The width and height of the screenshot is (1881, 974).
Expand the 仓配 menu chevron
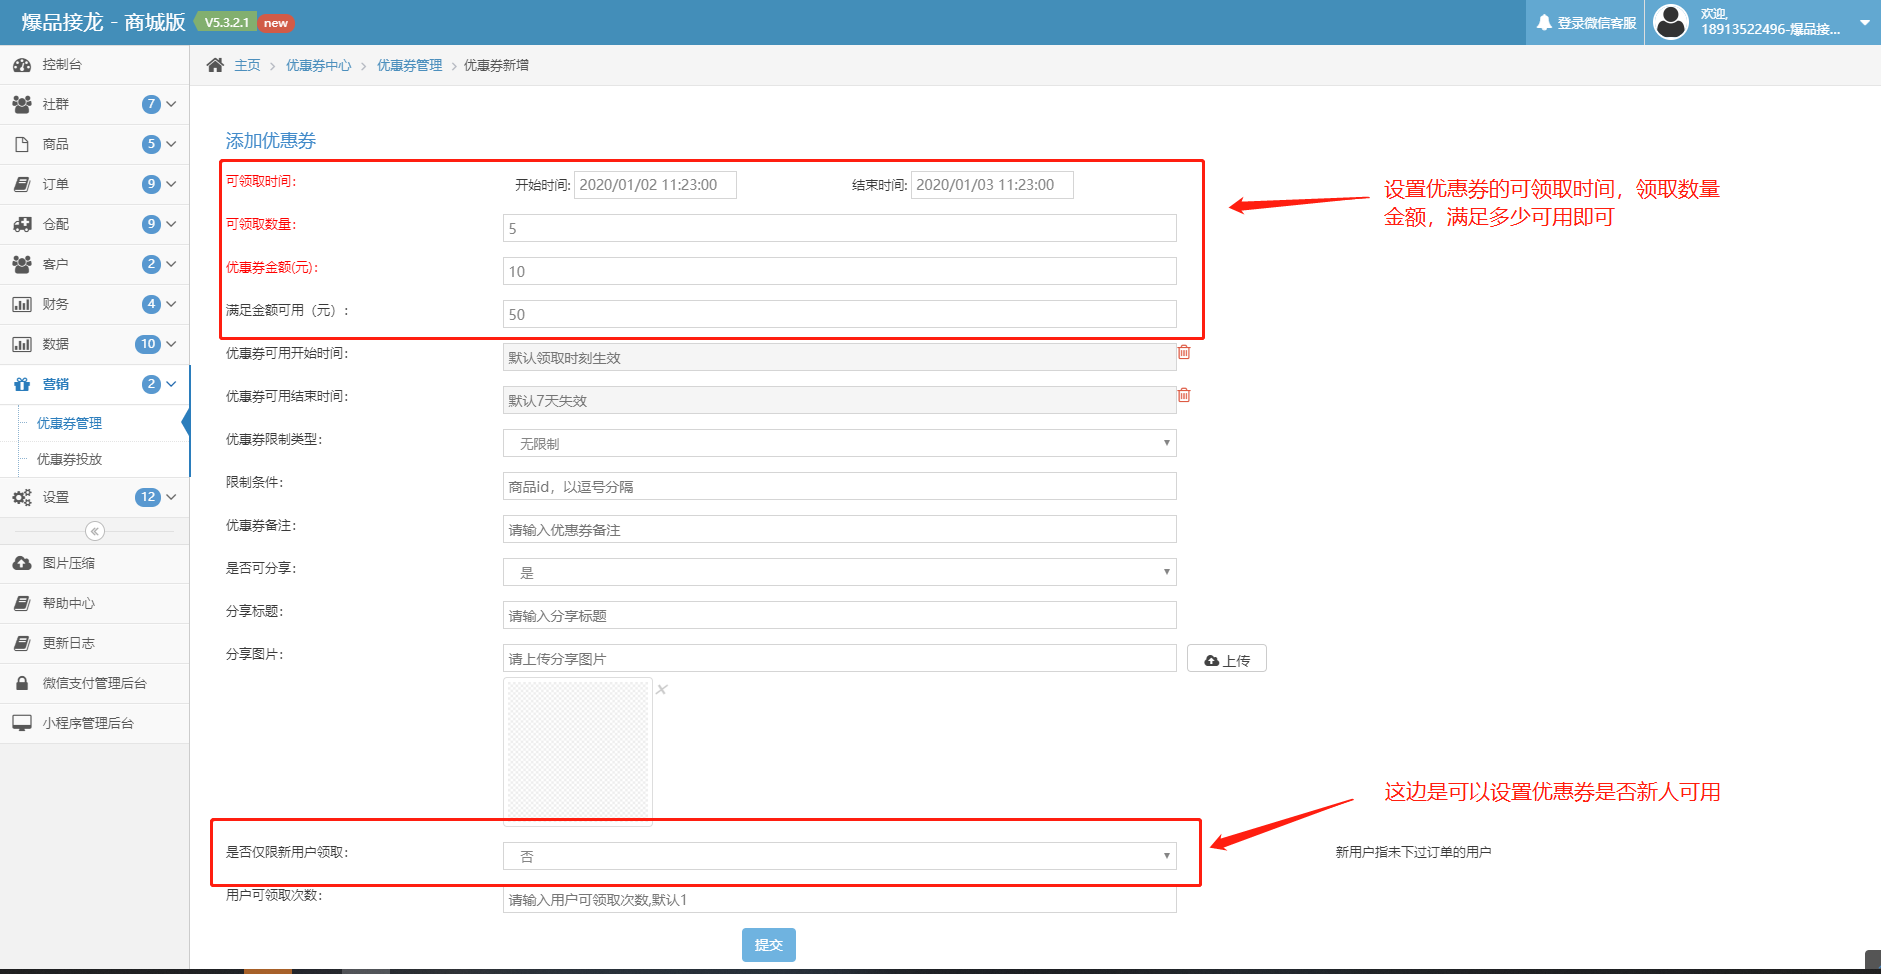tap(171, 224)
